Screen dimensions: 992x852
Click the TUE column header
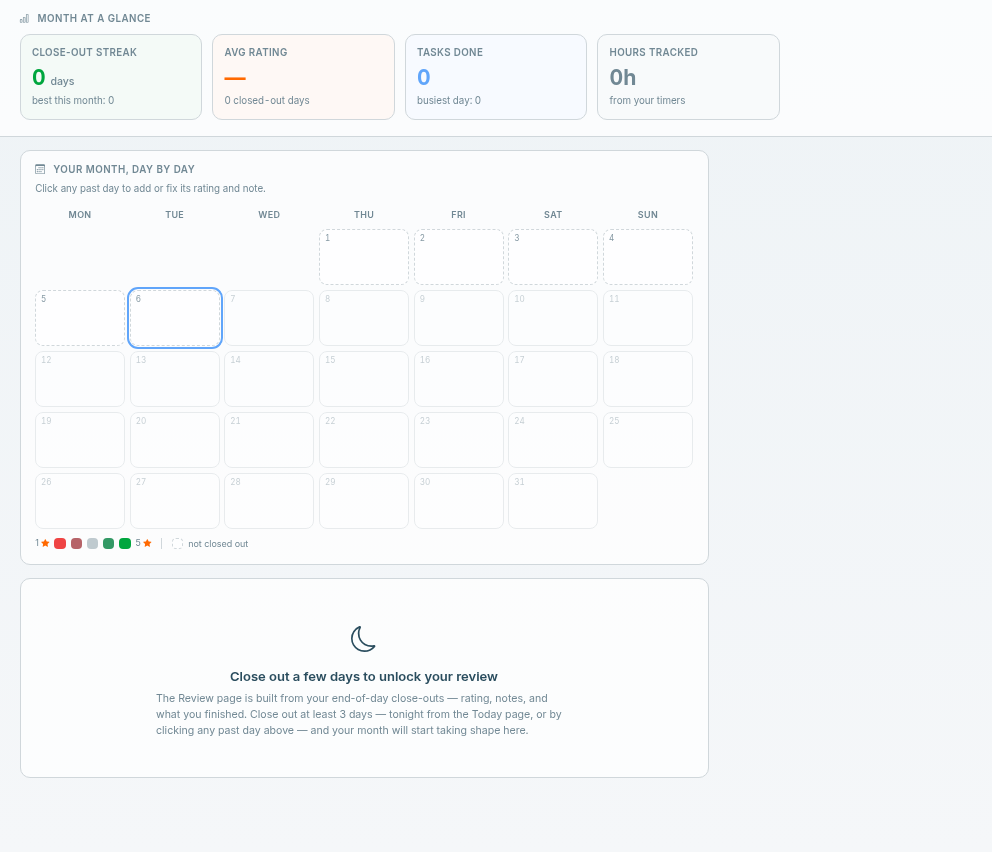click(175, 214)
